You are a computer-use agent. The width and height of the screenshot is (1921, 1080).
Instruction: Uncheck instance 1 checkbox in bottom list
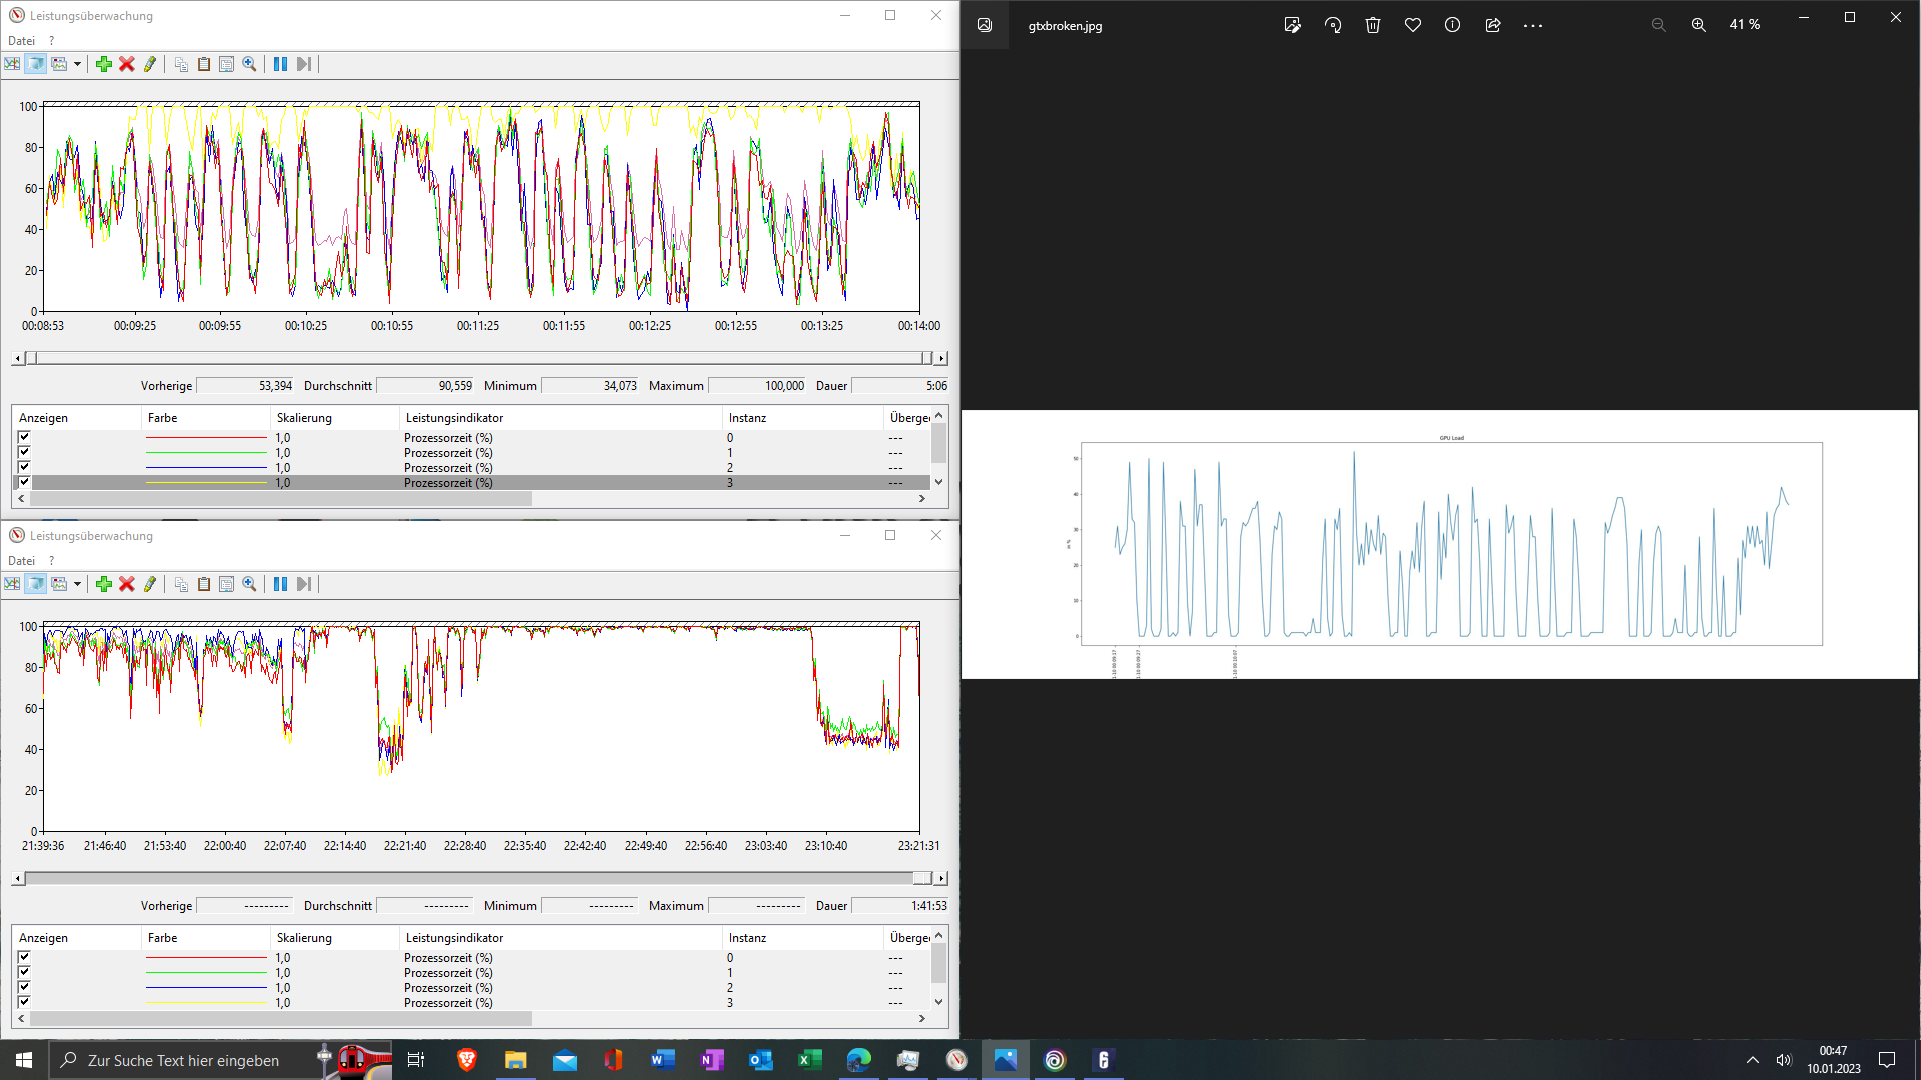pyautogui.click(x=24, y=972)
